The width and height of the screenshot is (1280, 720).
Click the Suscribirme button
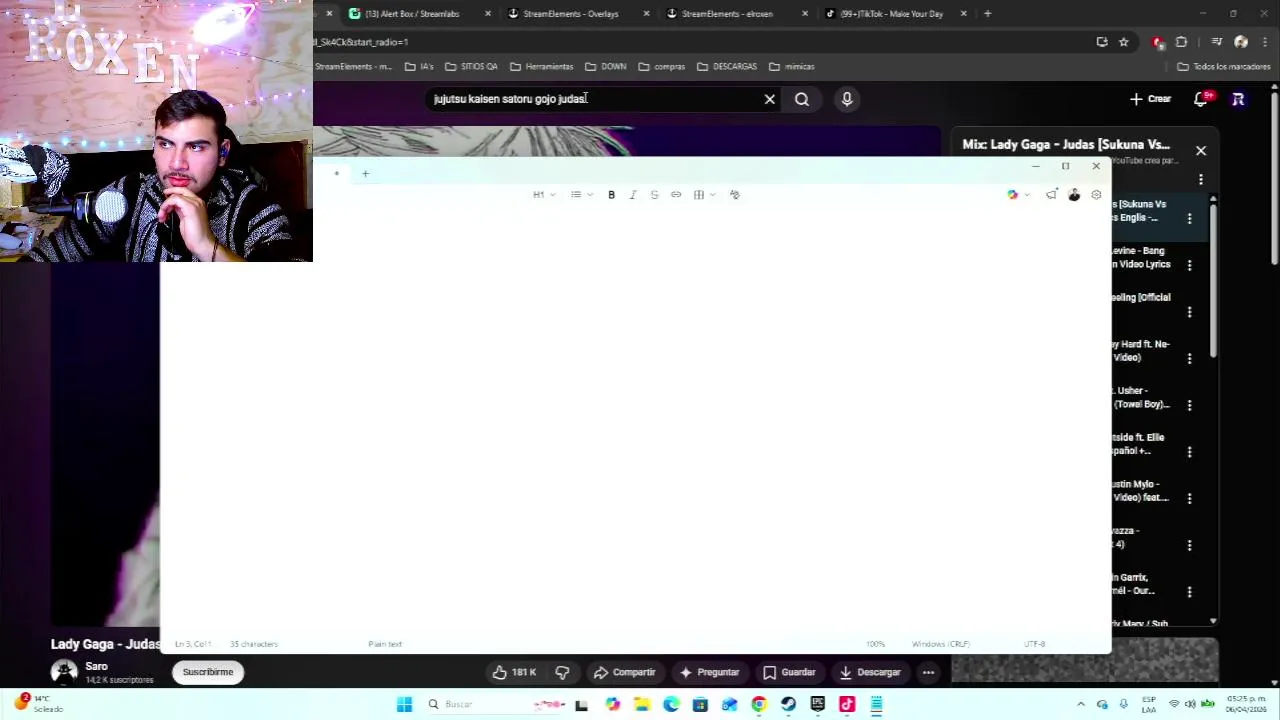click(x=208, y=672)
